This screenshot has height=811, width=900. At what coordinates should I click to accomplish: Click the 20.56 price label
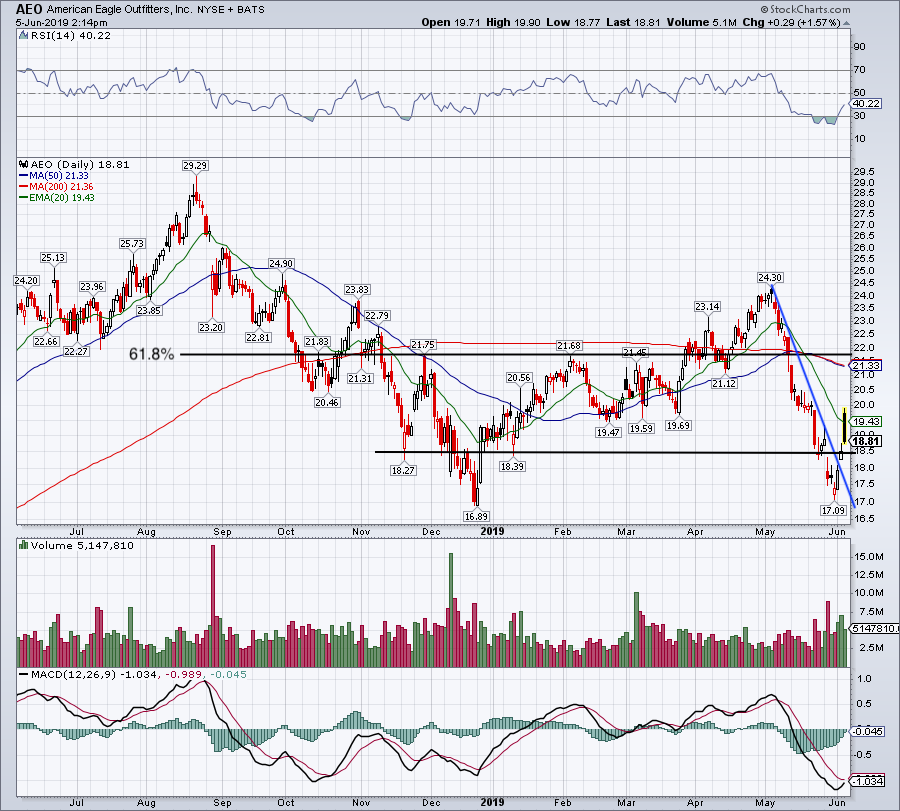click(519, 377)
